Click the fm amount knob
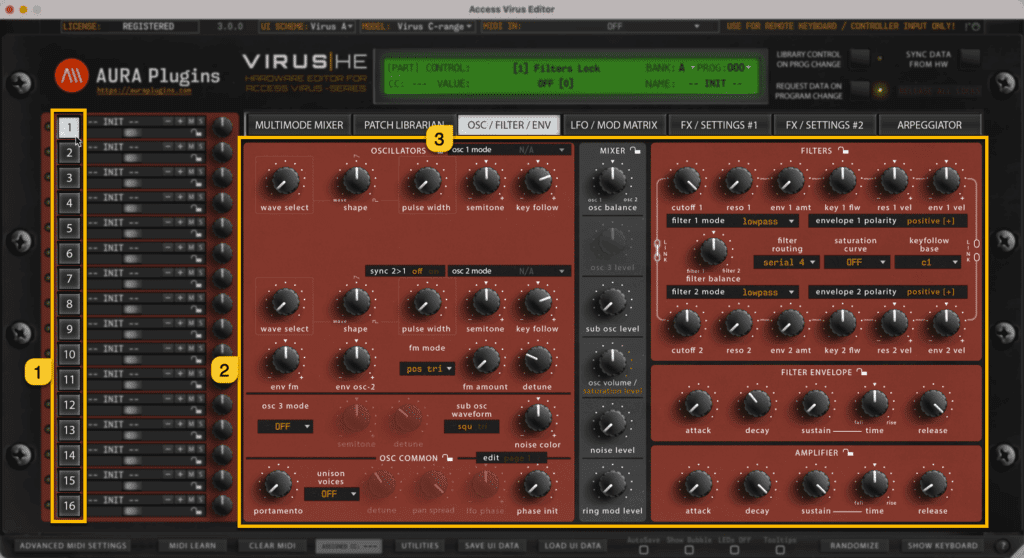1024x558 pixels. coord(485,361)
